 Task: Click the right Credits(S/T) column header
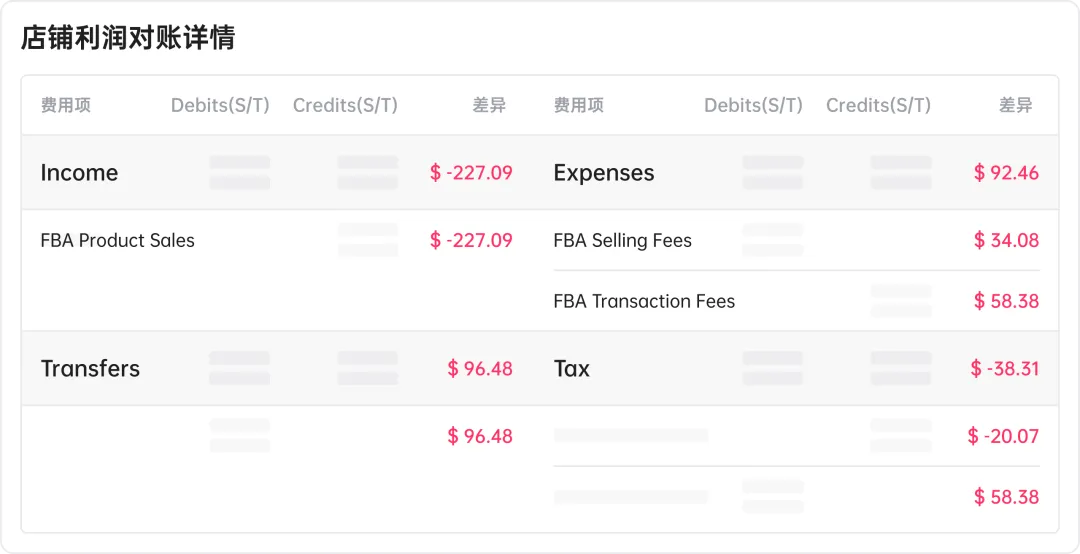point(878,105)
